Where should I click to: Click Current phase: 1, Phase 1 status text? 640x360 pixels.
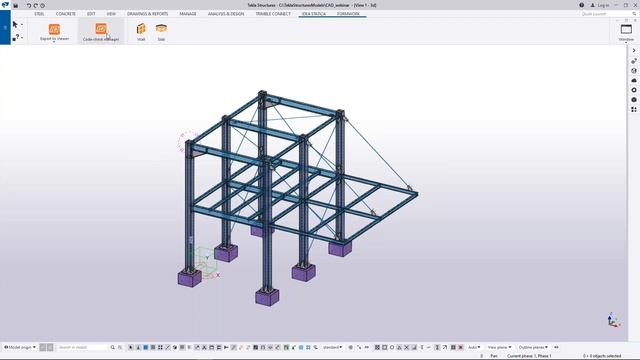tap(529, 356)
